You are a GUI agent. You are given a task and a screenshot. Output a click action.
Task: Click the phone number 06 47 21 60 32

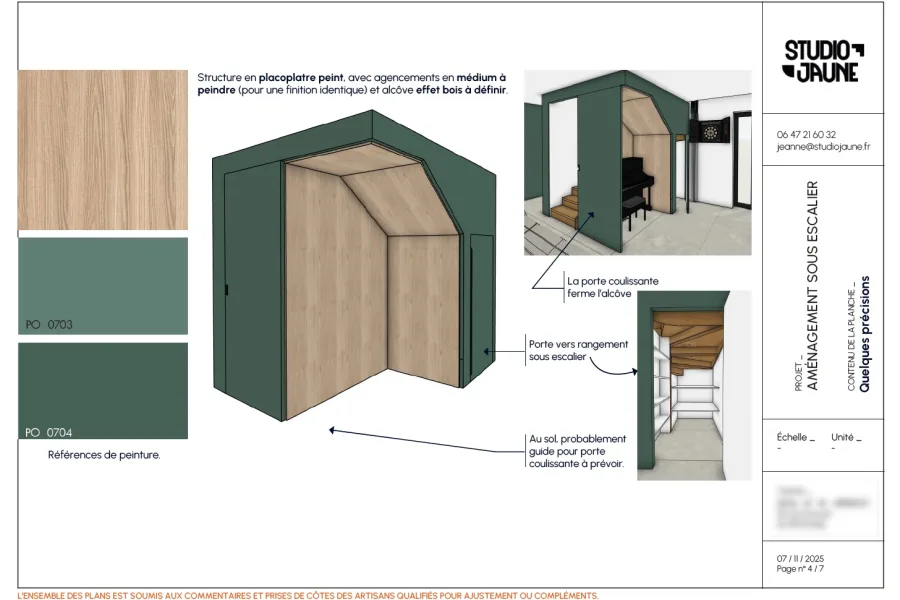(806, 134)
